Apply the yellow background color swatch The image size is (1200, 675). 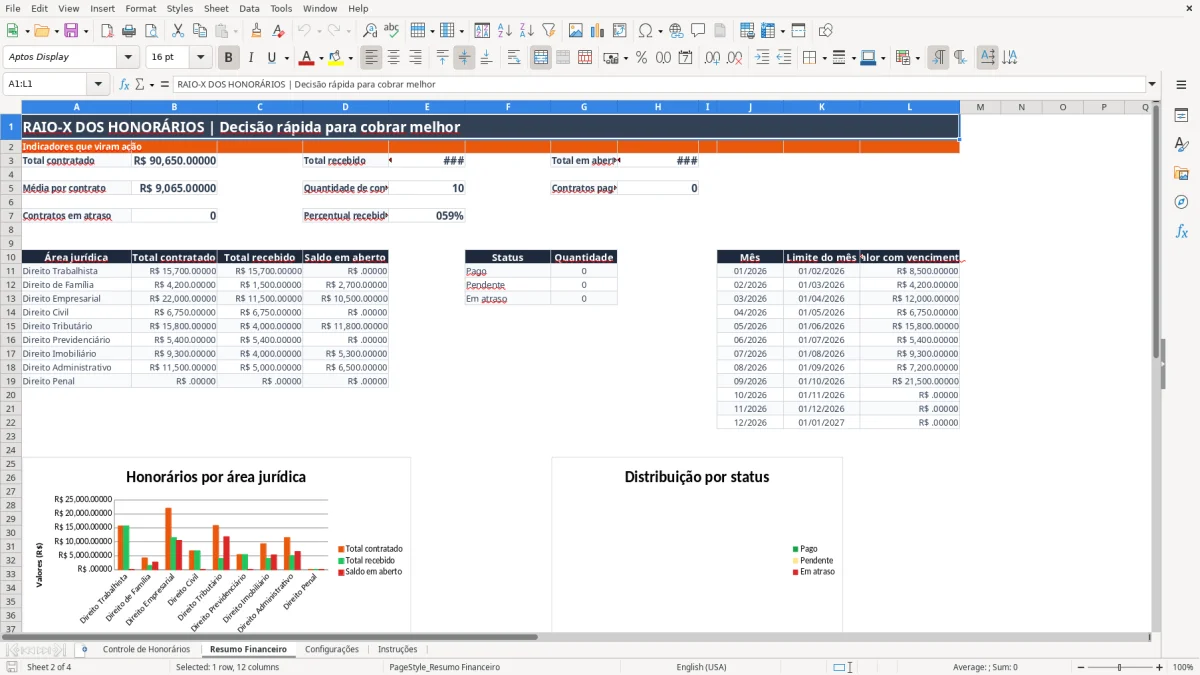click(337, 57)
